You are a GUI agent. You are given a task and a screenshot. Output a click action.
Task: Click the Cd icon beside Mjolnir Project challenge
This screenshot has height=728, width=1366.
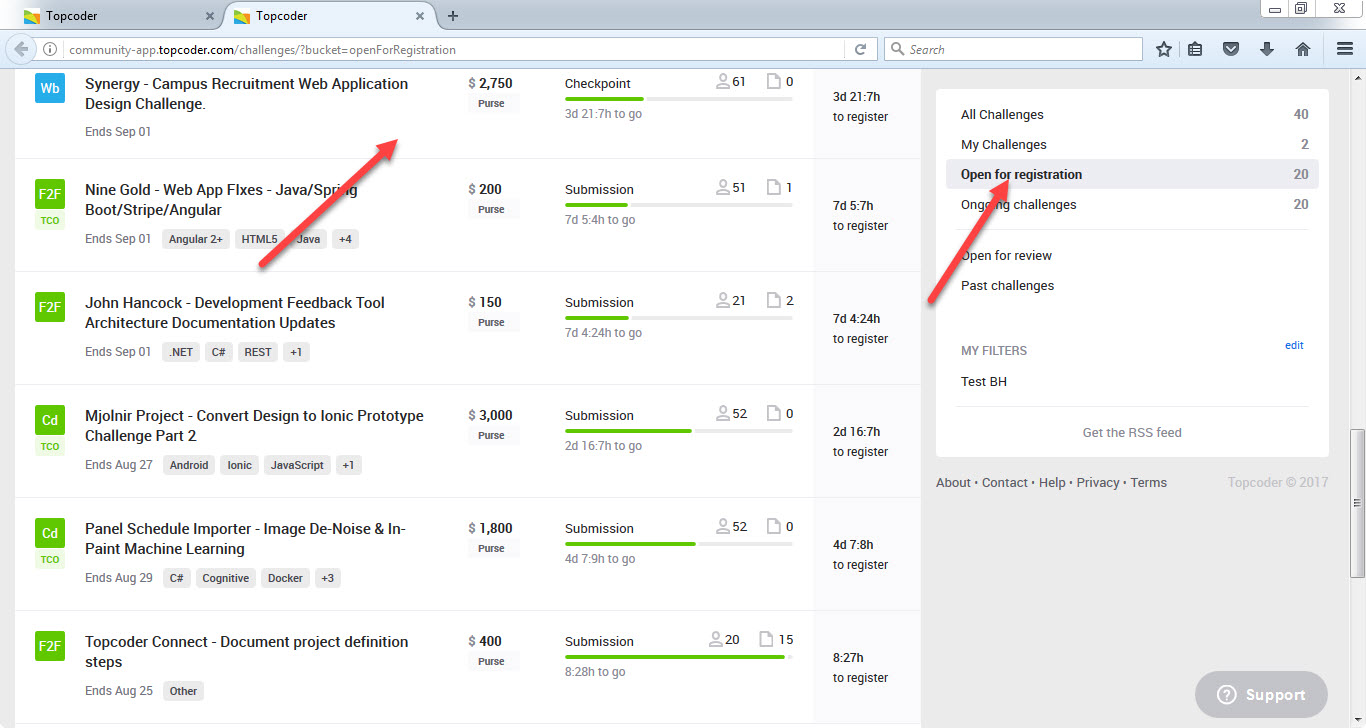(50, 420)
